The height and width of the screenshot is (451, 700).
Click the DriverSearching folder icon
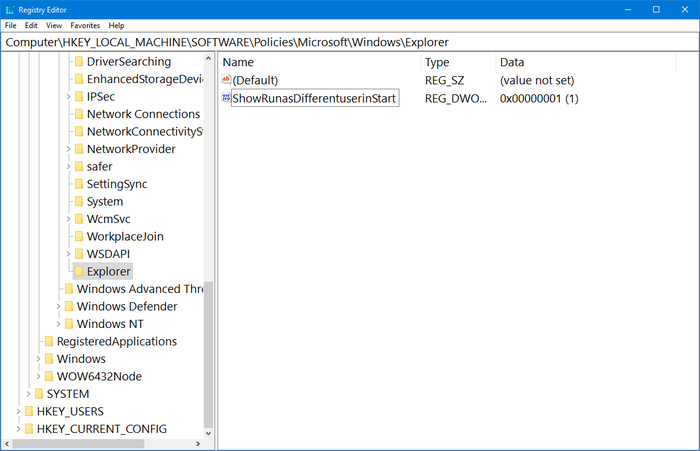coord(79,61)
